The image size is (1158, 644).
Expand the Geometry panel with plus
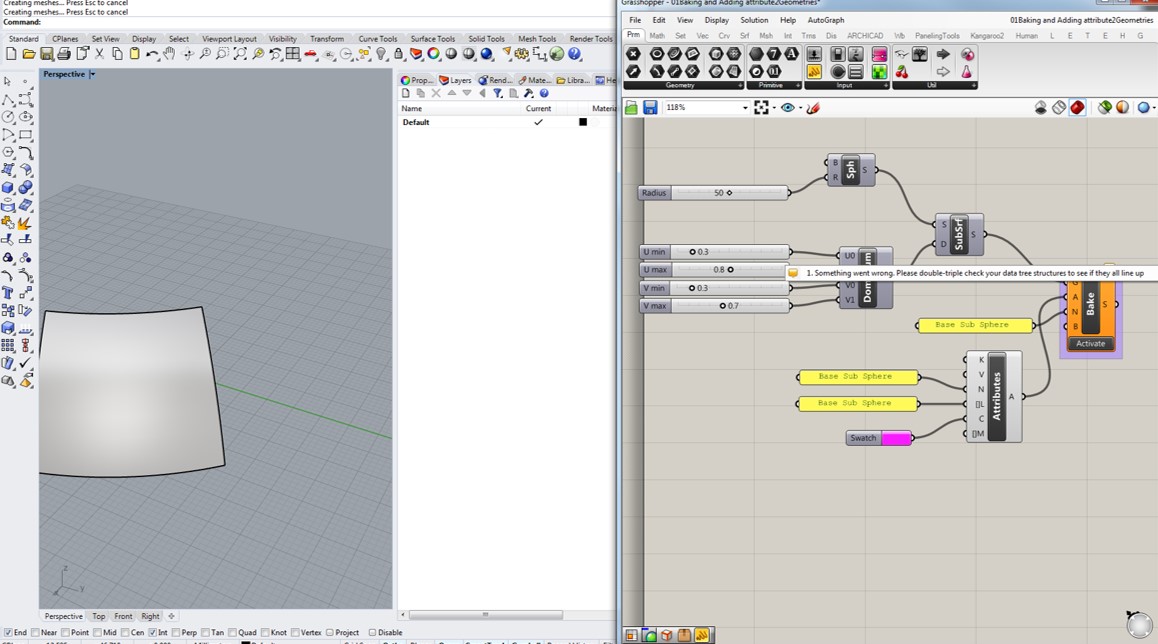(740, 86)
